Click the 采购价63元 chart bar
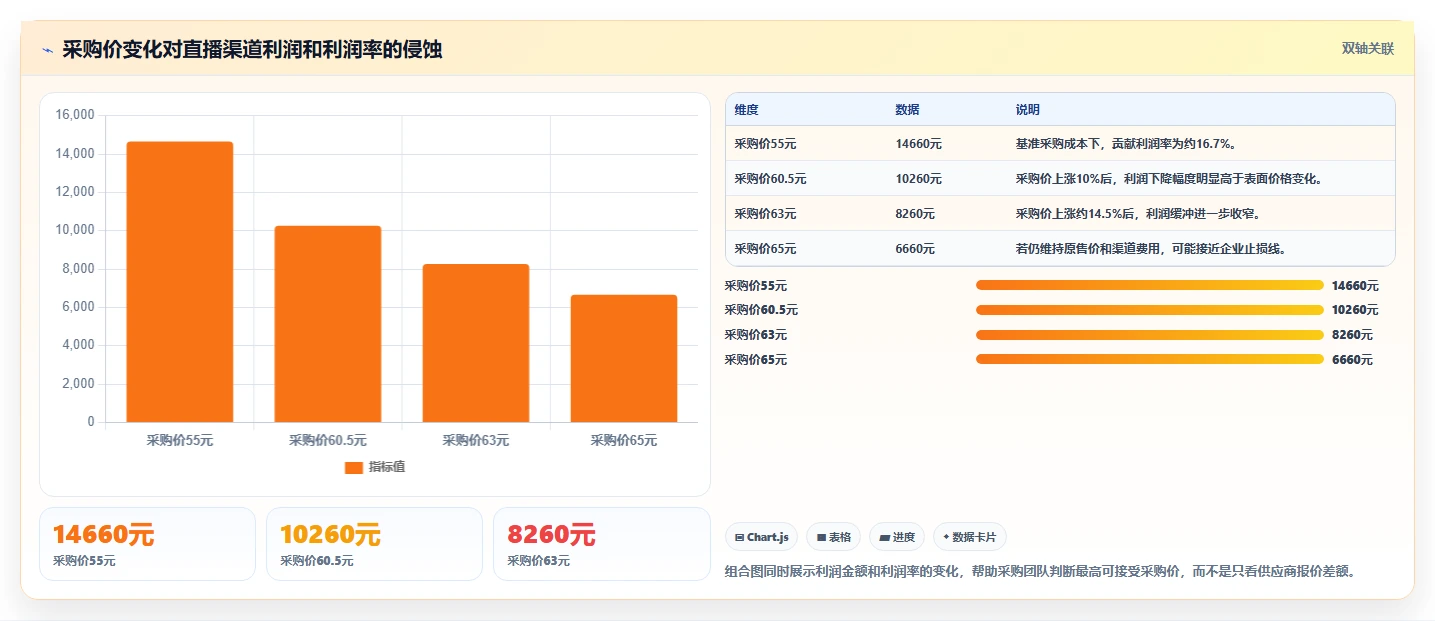 click(x=476, y=343)
